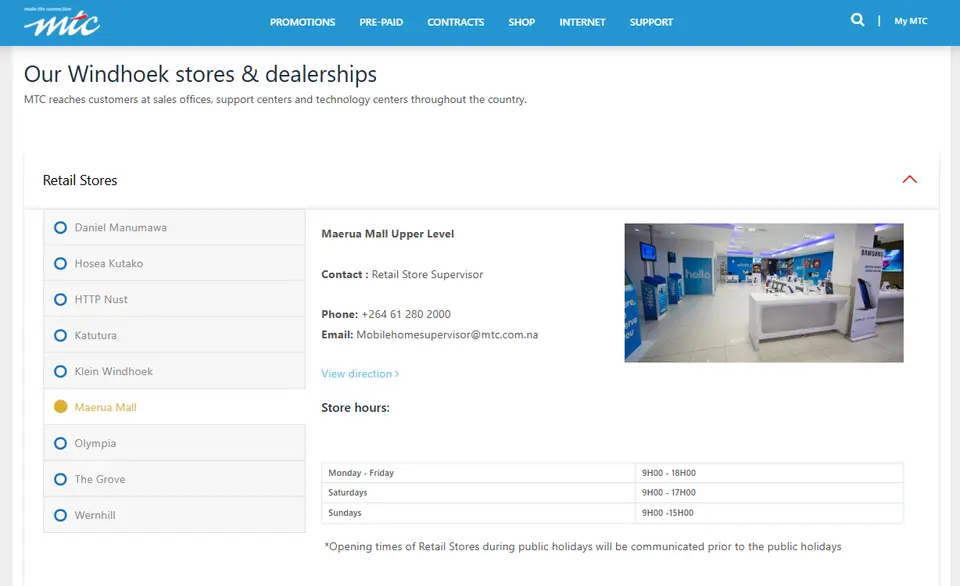The width and height of the screenshot is (960, 586).
Task: Open the PROMOTIONS menu
Action: click(x=302, y=22)
